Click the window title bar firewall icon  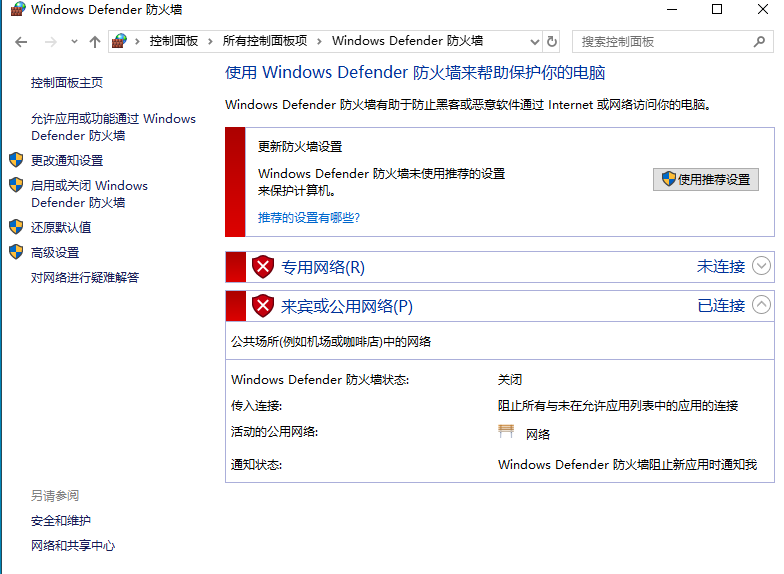pos(18,9)
